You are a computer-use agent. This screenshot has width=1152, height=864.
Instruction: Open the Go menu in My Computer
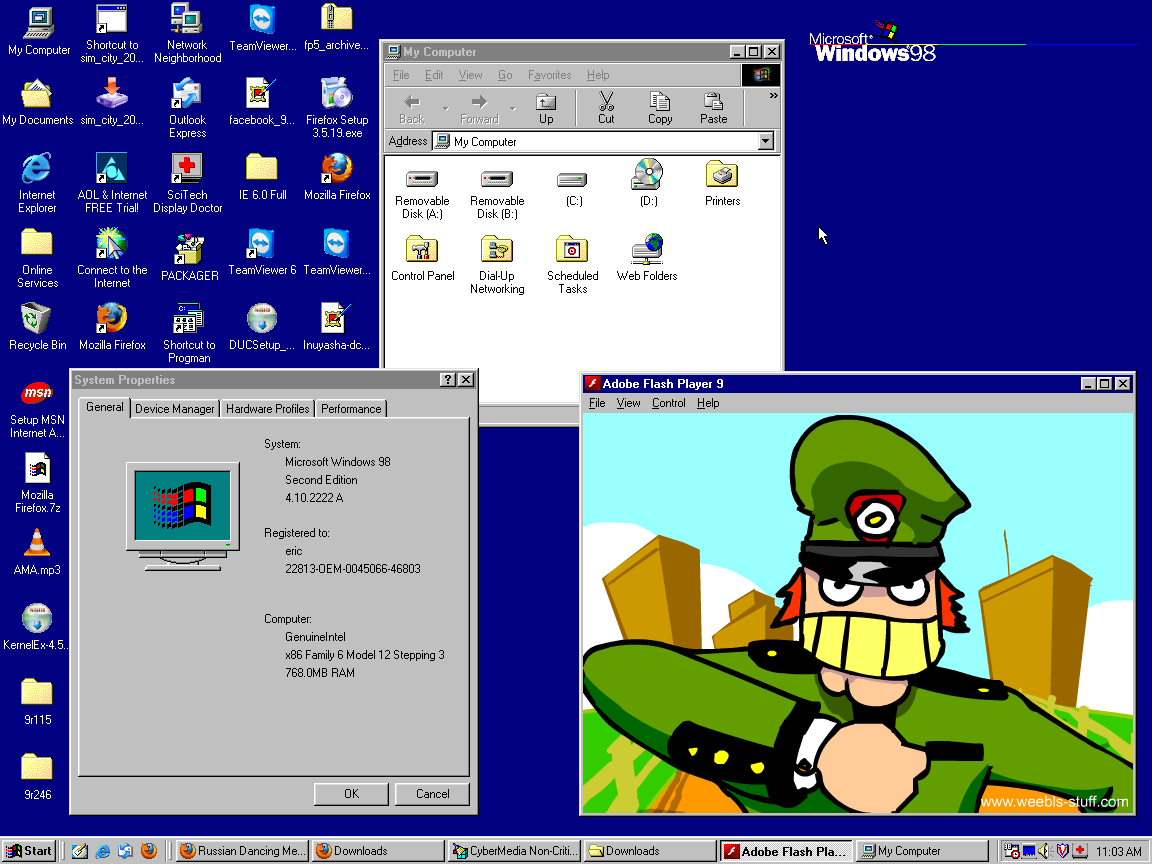(505, 75)
